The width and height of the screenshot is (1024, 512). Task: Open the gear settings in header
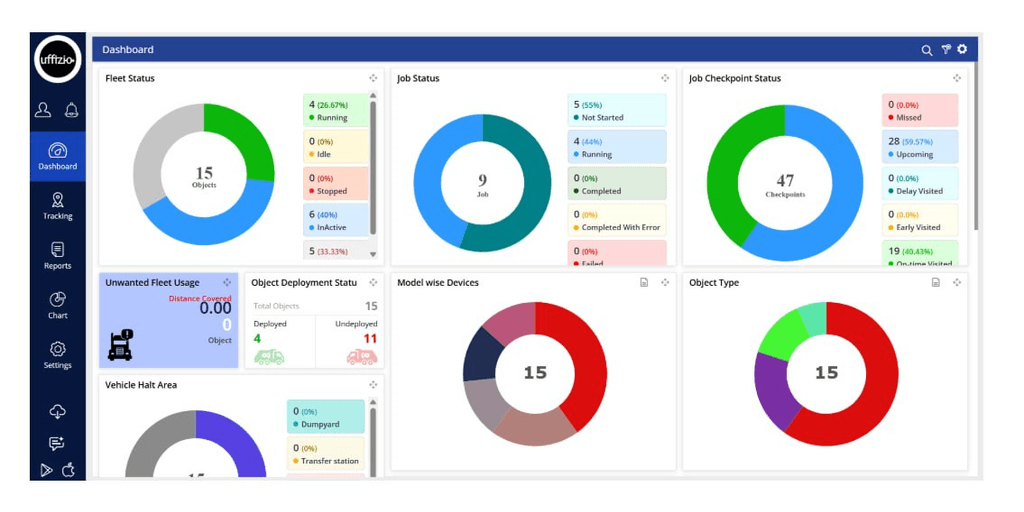click(962, 49)
